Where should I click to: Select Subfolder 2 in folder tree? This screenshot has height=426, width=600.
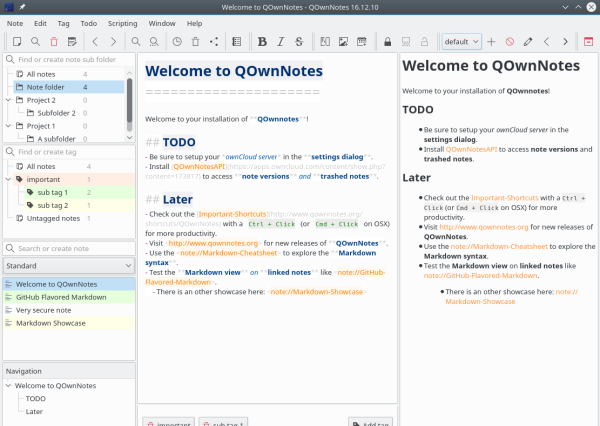tap(56, 113)
